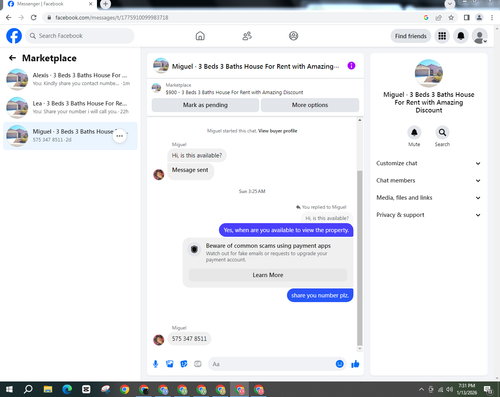The width and height of the screenshot is (500, 397).
Task: Open the Groups icon in top navigation
Action: [293, 36]
